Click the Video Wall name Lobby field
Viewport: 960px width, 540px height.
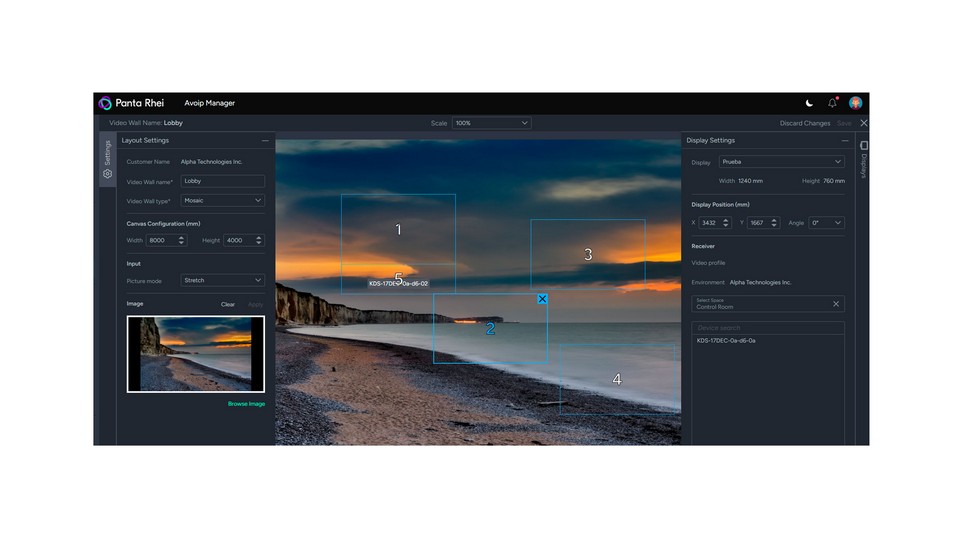coord(223,181)
